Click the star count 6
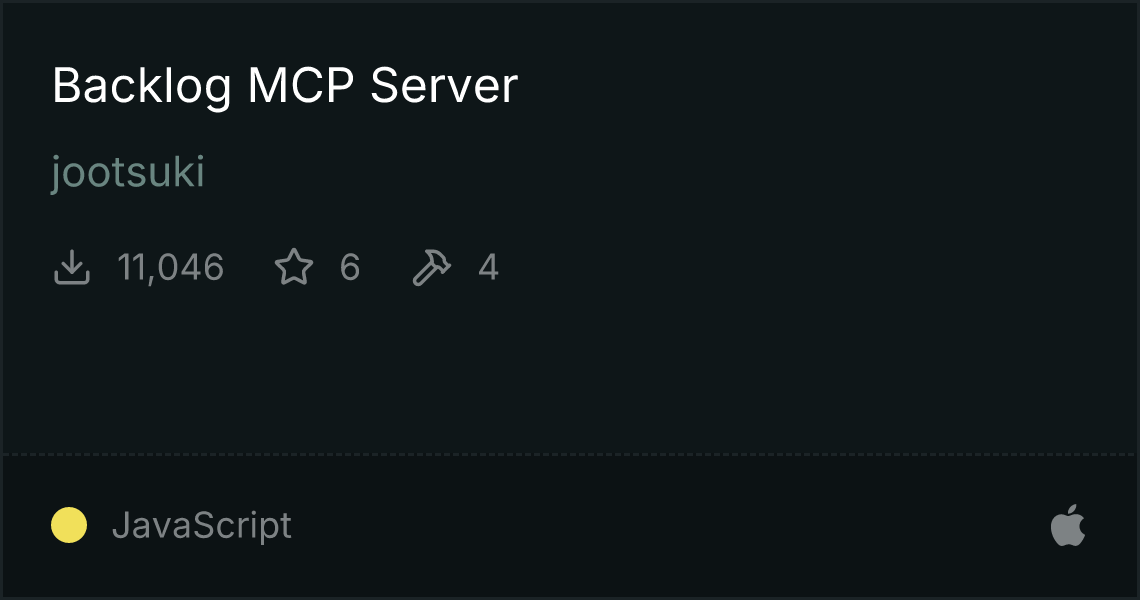 [x=350, y=267]
